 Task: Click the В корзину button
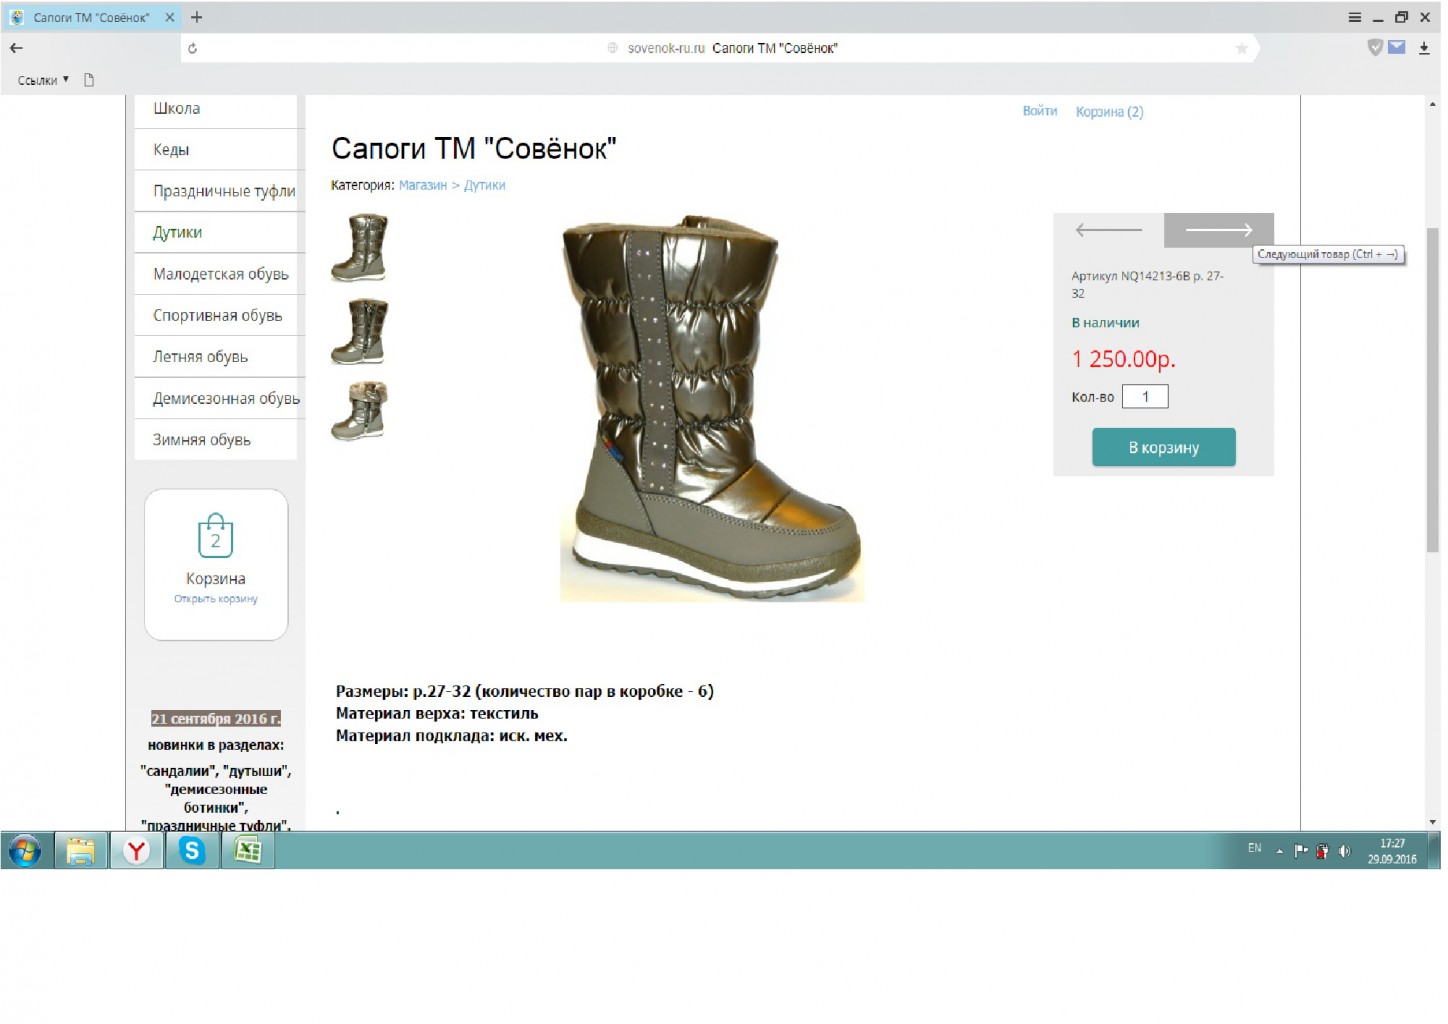[1164, 448]
